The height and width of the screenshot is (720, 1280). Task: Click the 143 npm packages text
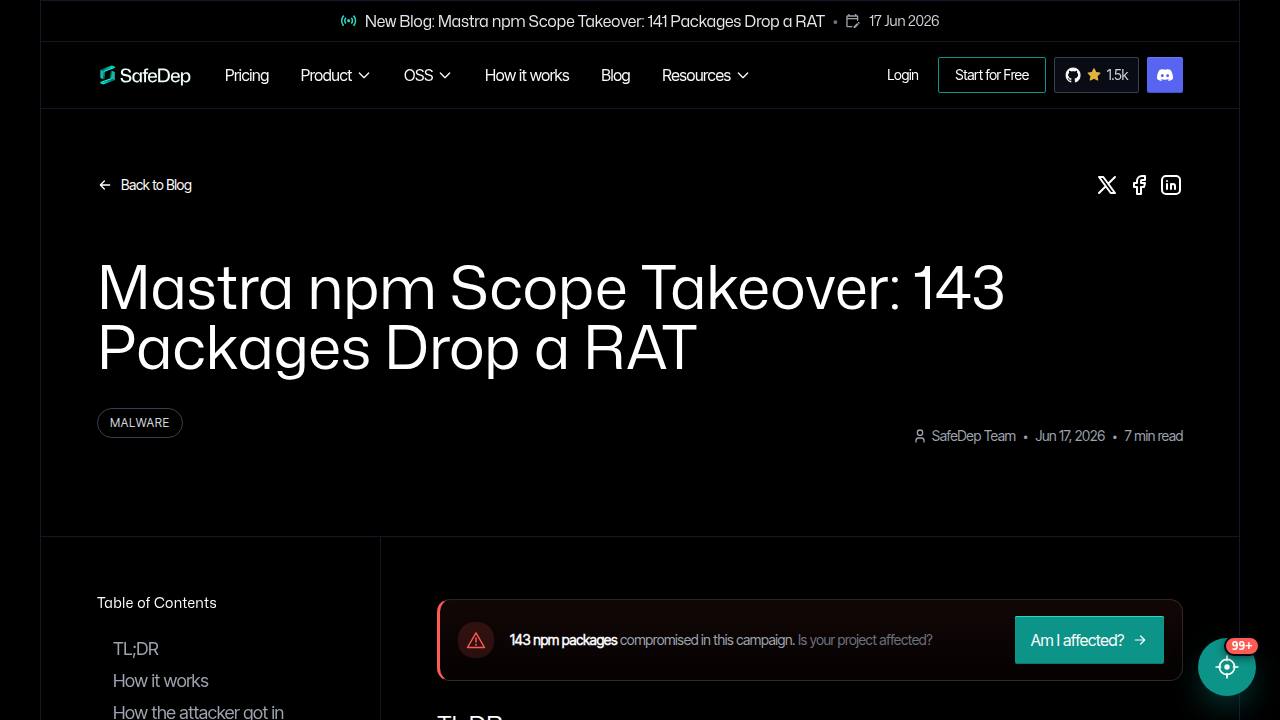pos(563,640)
